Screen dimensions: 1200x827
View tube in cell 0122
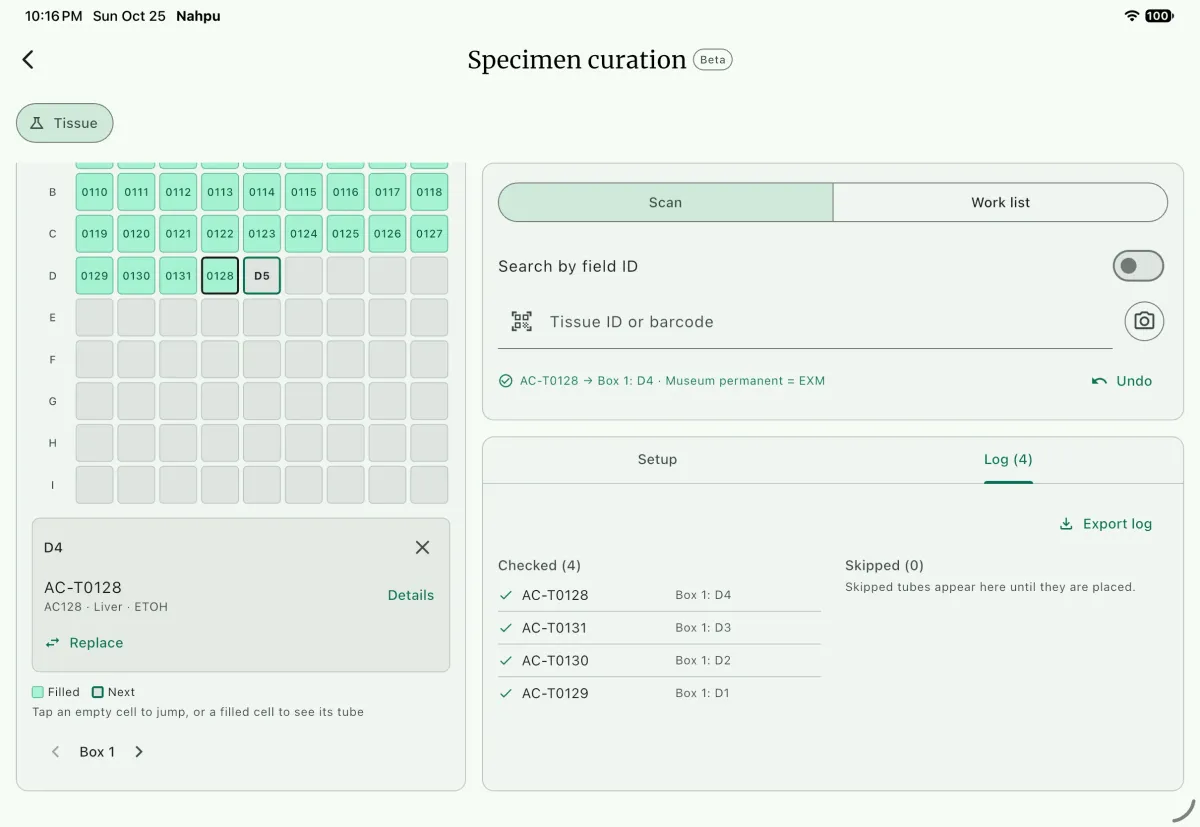point(220,234)
